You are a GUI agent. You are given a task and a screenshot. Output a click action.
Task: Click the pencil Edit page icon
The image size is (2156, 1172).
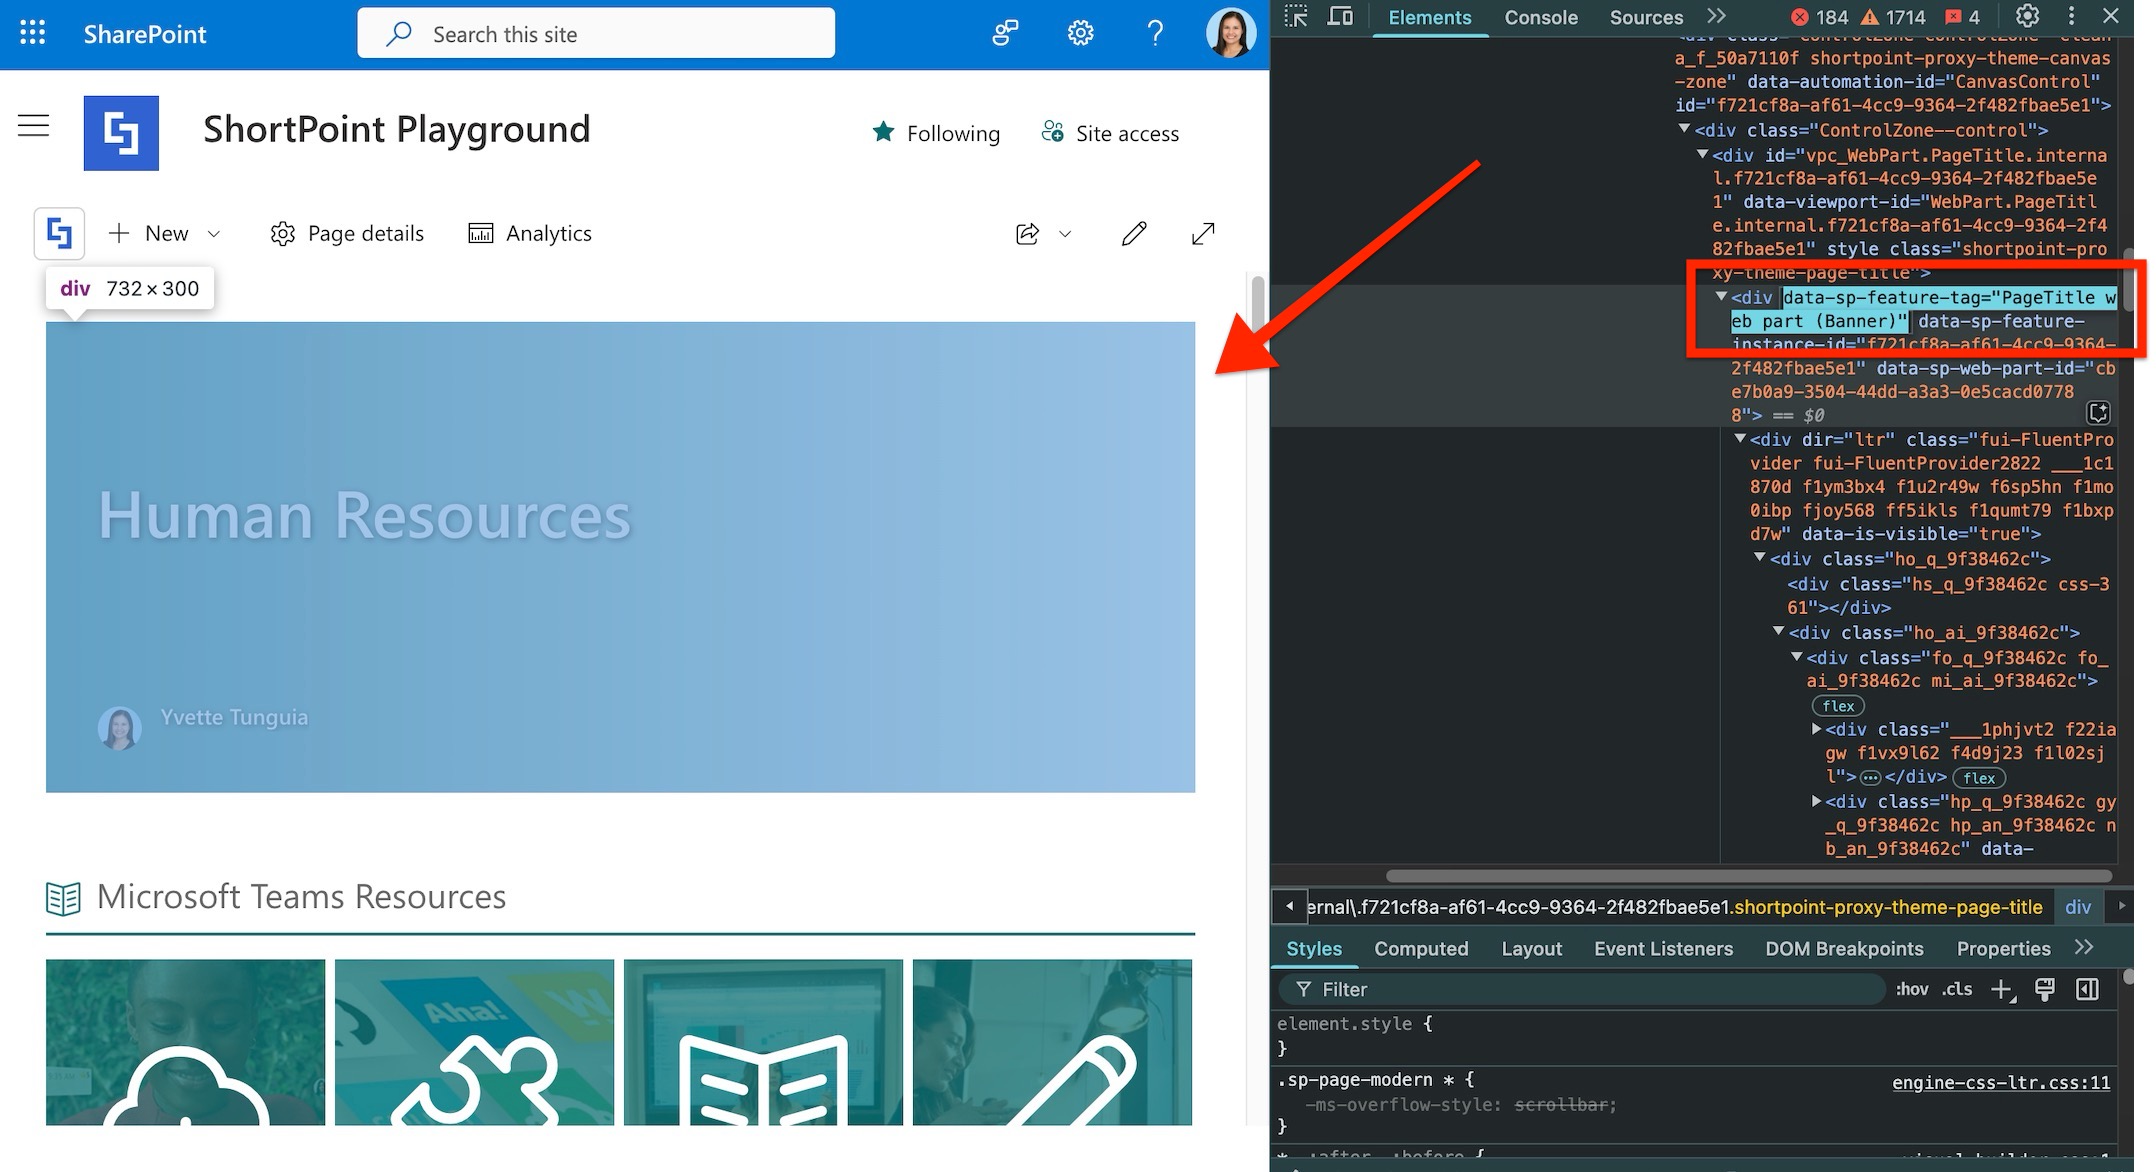coord(1133,234)
